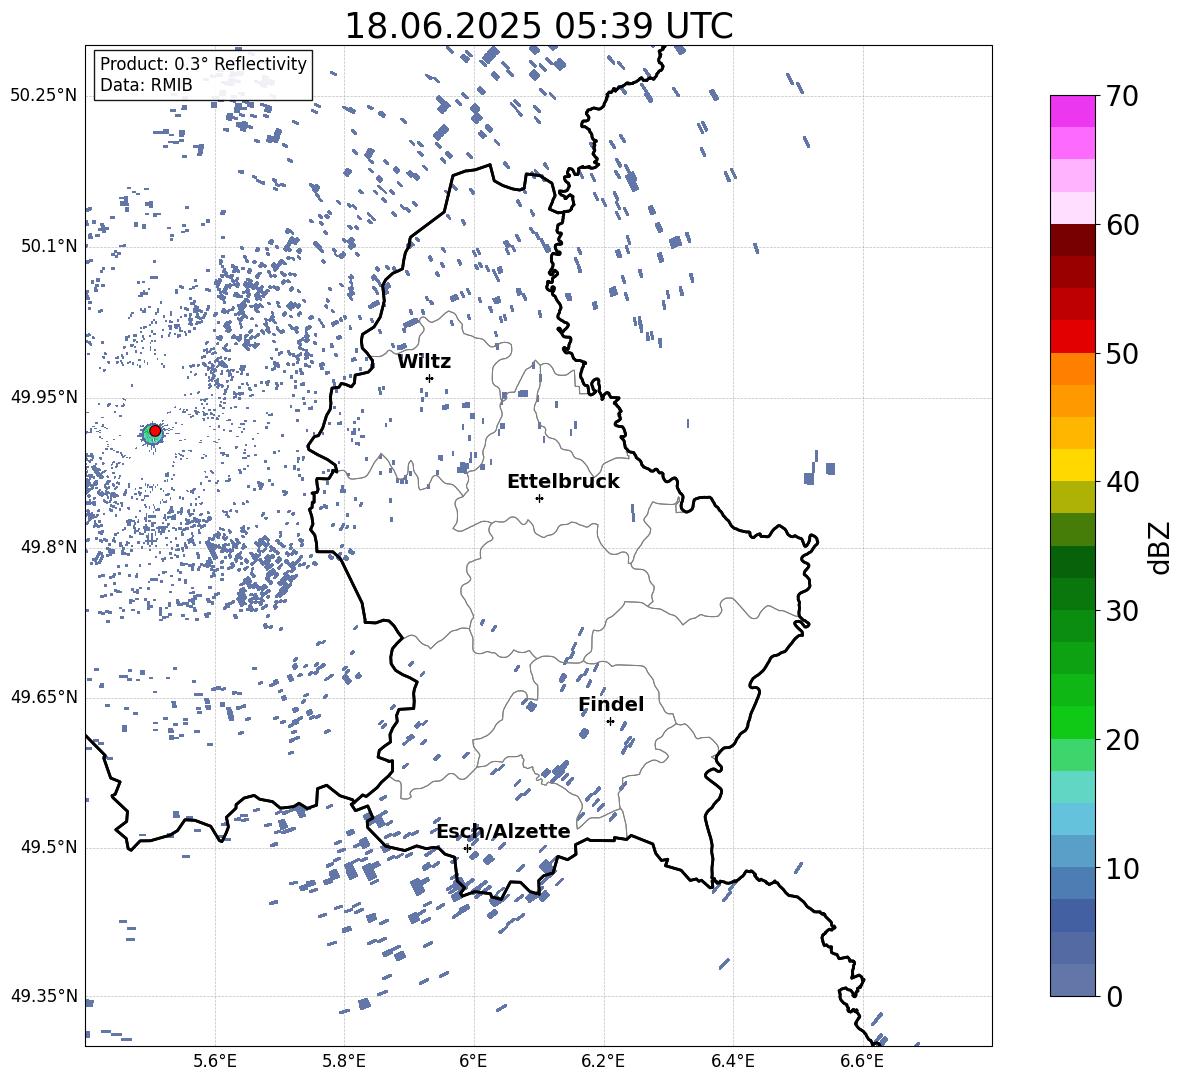Click the red radar site marker
The width and height of the screenshot is (1184, 1081).
[x=155, y=431]
